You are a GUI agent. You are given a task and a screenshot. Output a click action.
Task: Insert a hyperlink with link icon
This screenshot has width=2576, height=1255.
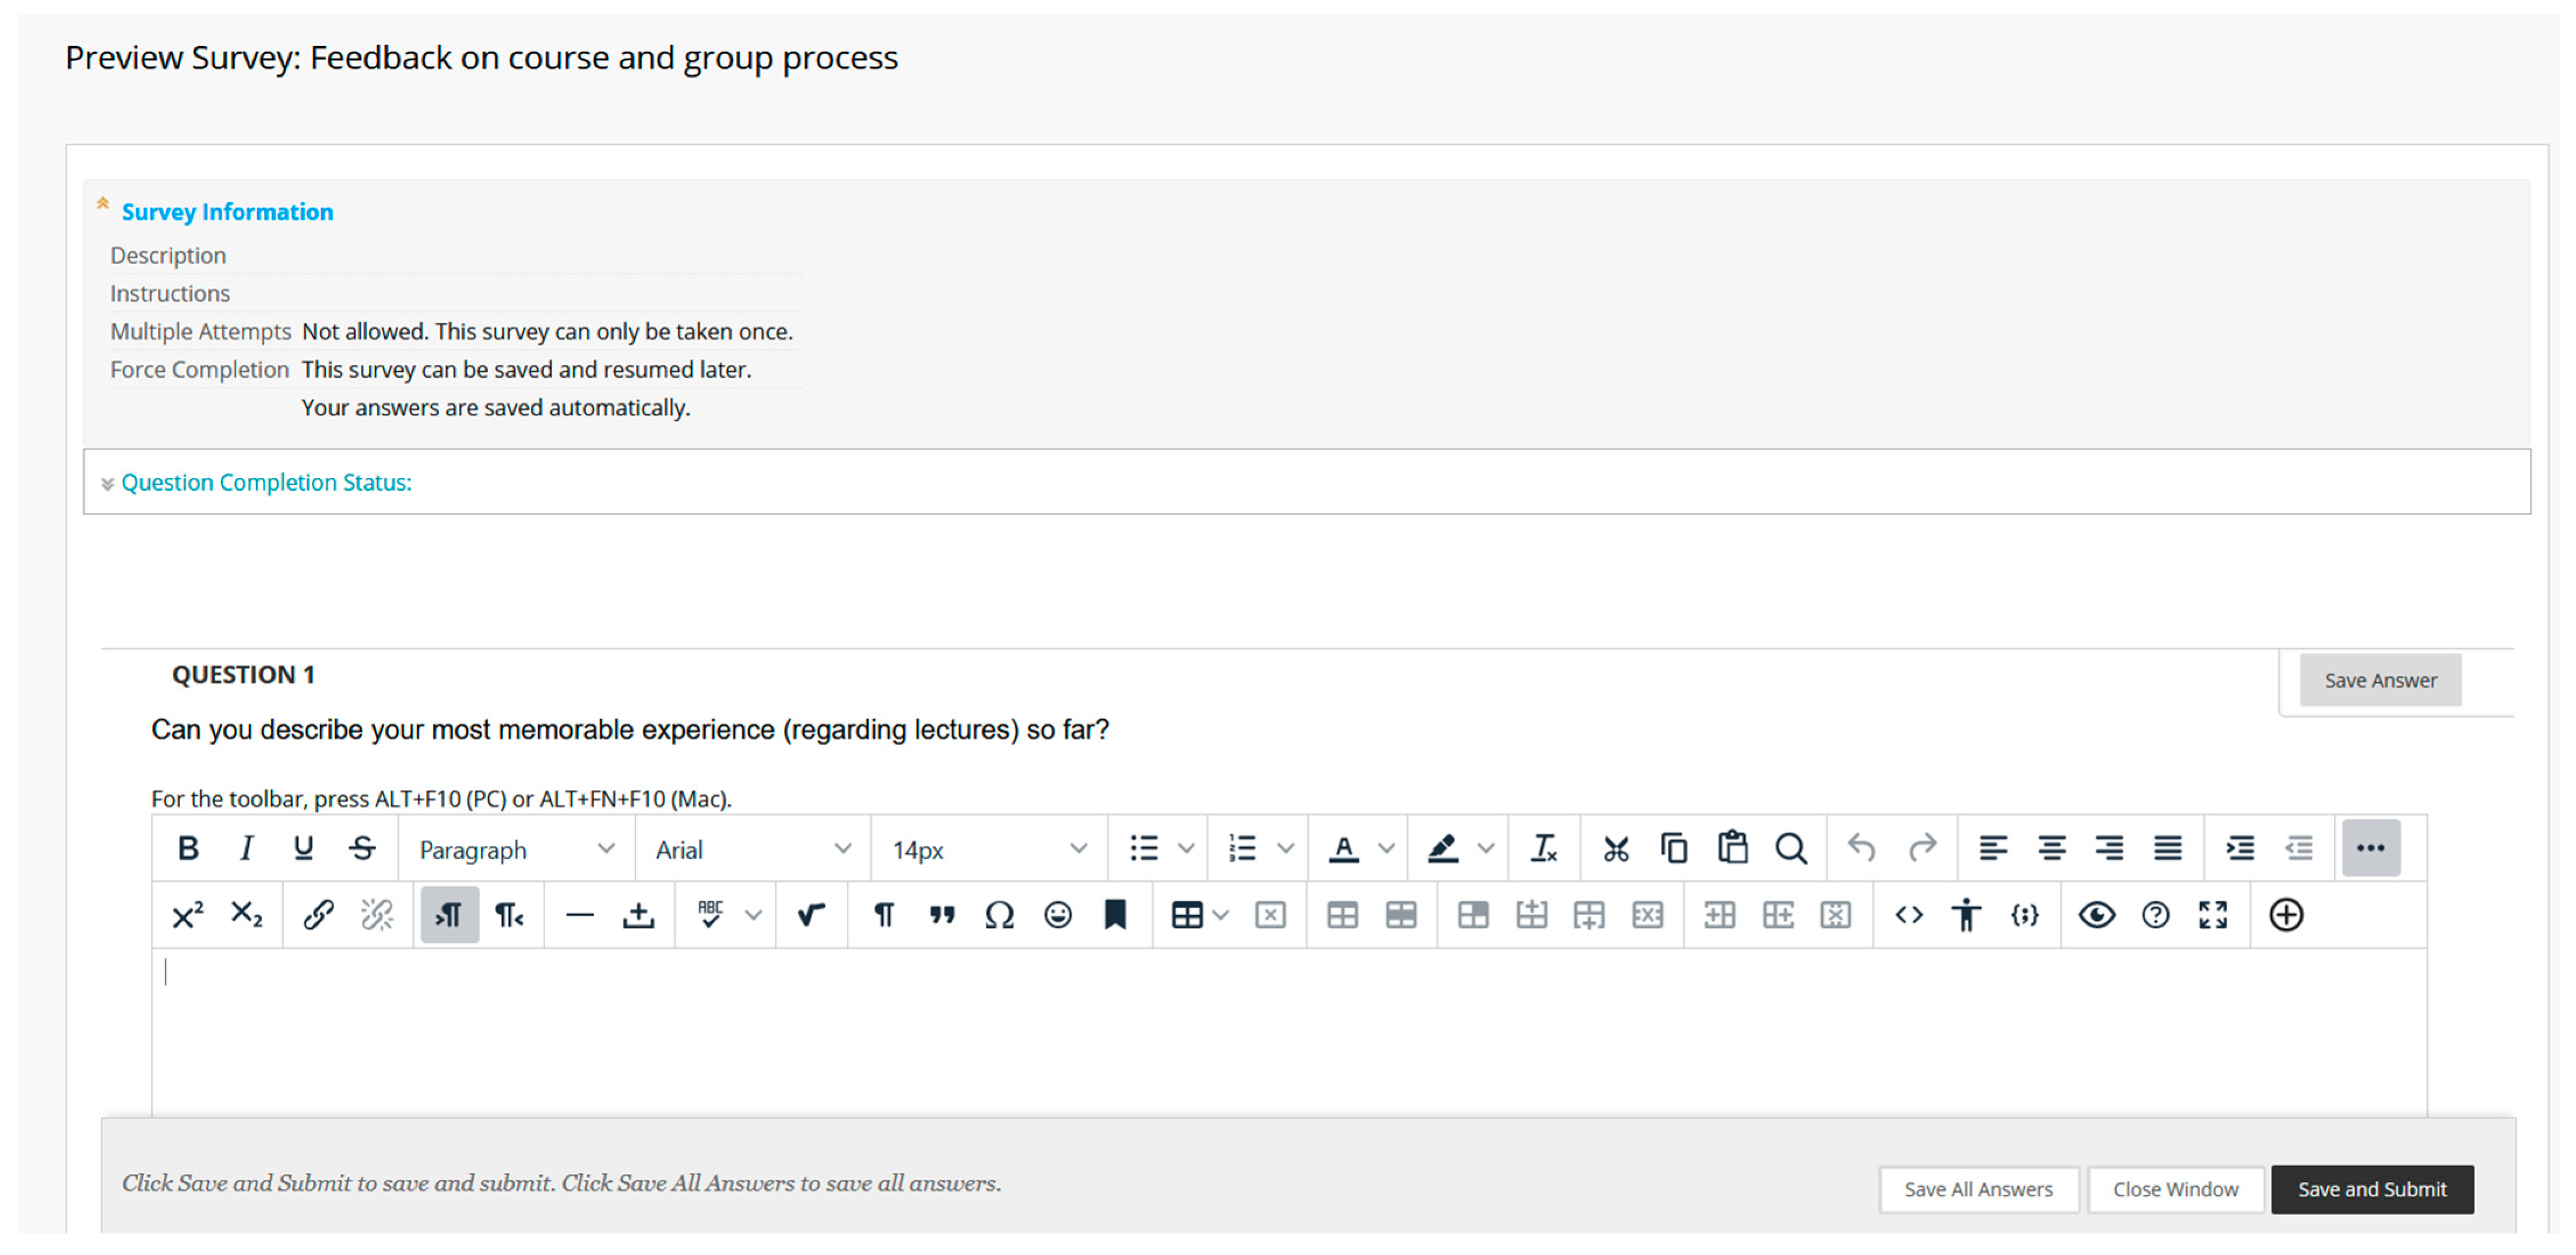318,915
